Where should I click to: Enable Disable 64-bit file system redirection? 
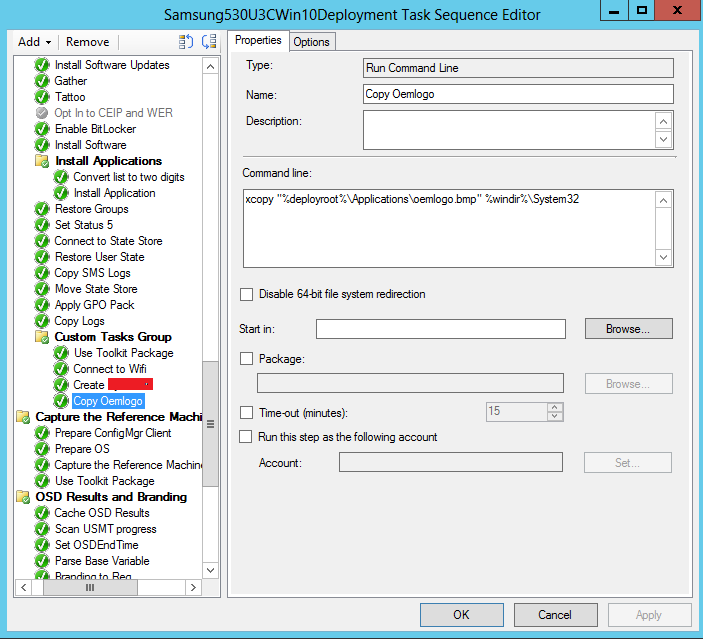pos(247,294)
